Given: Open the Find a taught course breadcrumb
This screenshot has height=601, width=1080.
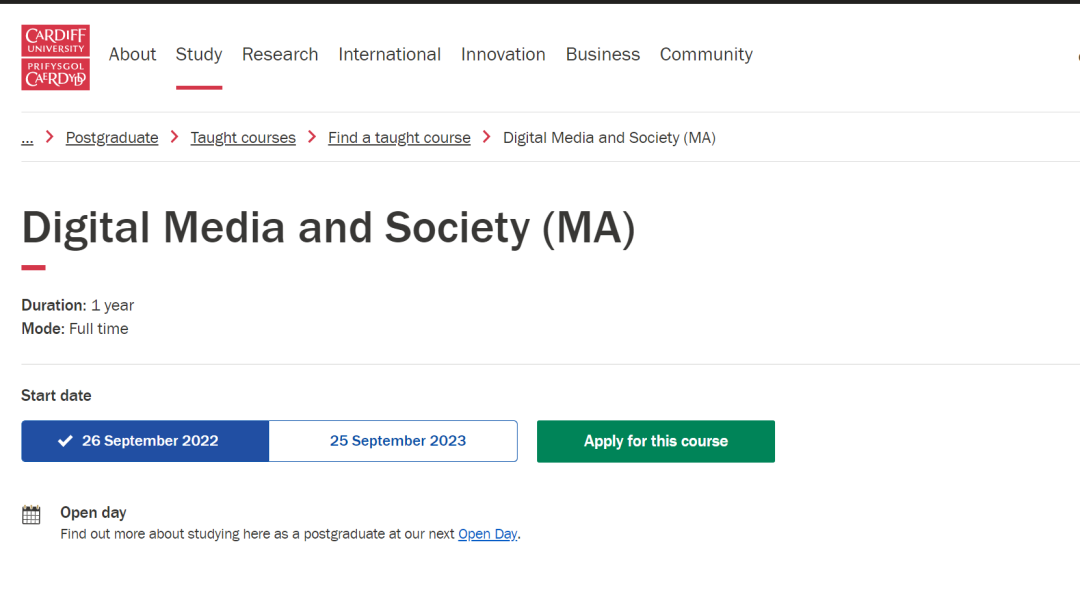Looking at the screenshot, I should tap(399, 138).
